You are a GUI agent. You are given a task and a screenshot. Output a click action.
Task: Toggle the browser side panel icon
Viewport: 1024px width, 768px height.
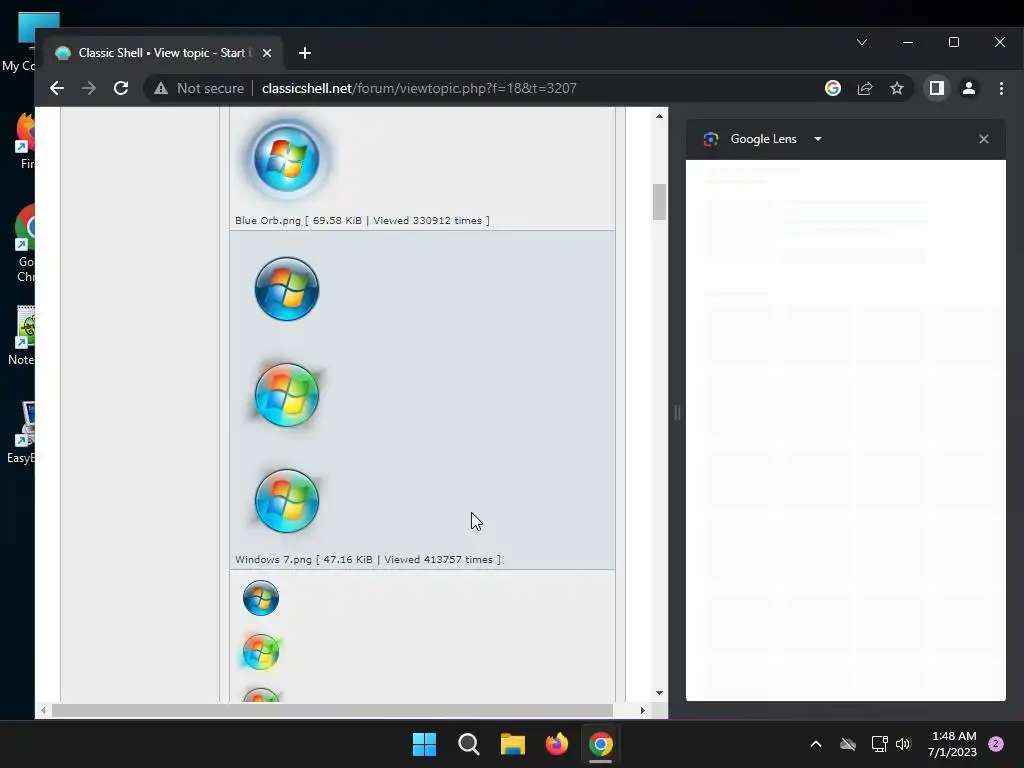(936, 88)
